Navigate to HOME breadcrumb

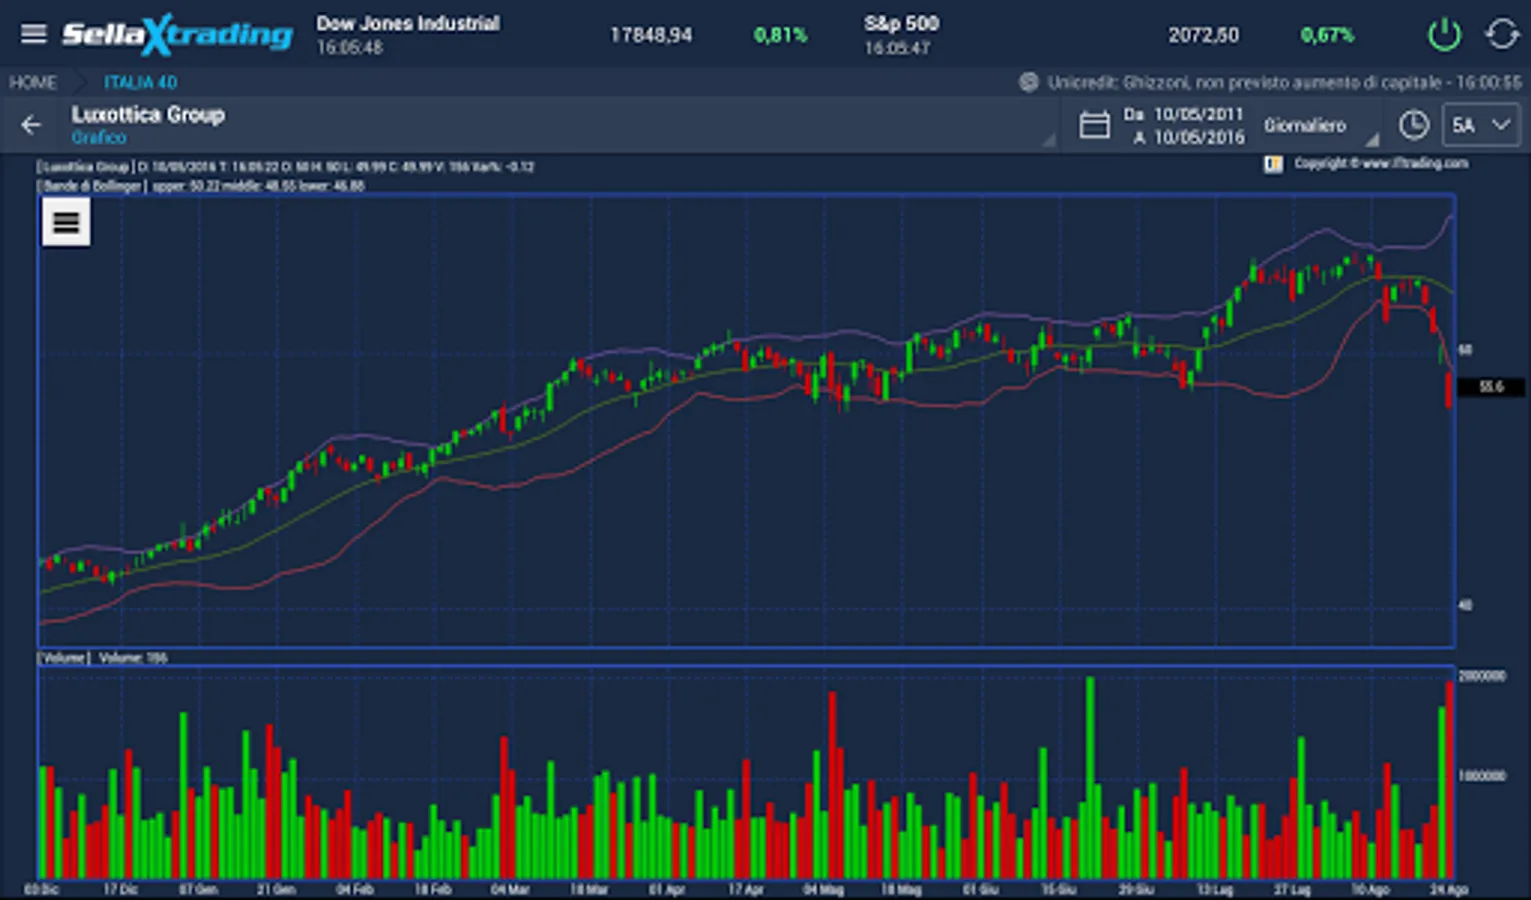click(33, 83)
